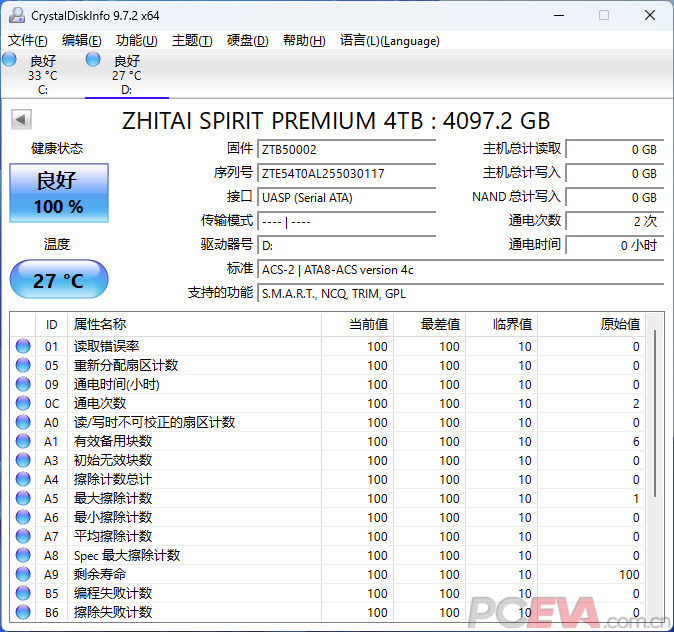Screen dimensions: 674x632
Task: Click the serial number field
Action: click(346, 173)
